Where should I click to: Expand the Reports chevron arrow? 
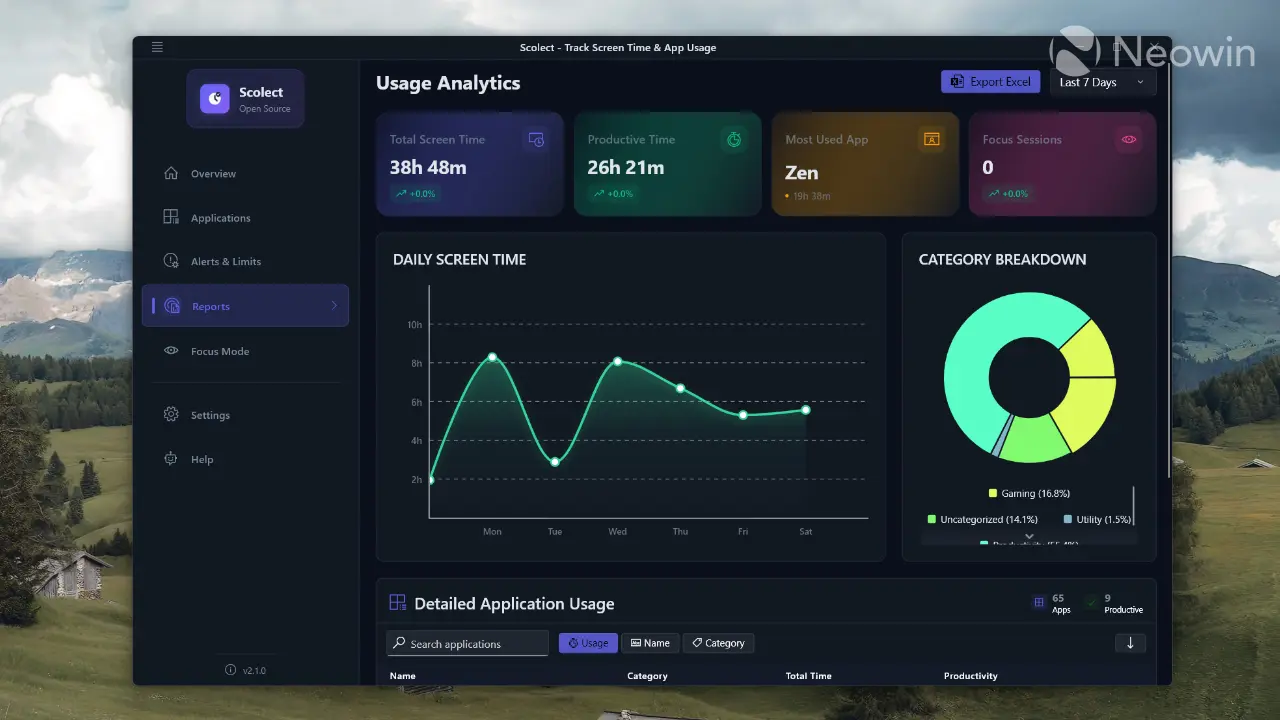[334, 306]
